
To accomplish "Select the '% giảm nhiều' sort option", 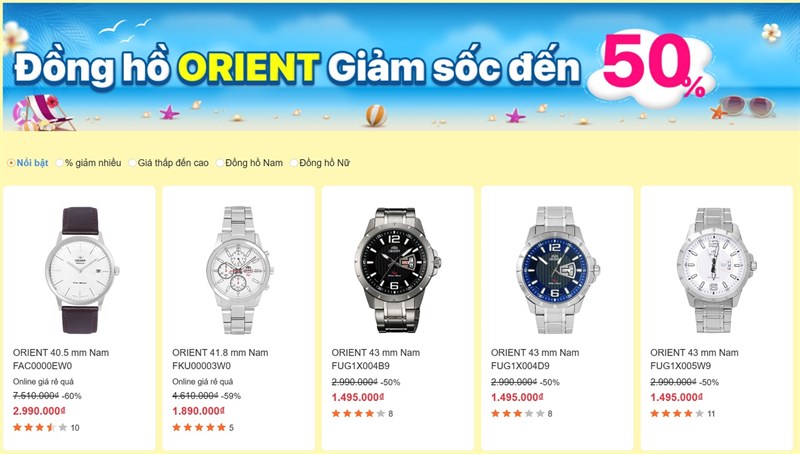I will 88,163.
